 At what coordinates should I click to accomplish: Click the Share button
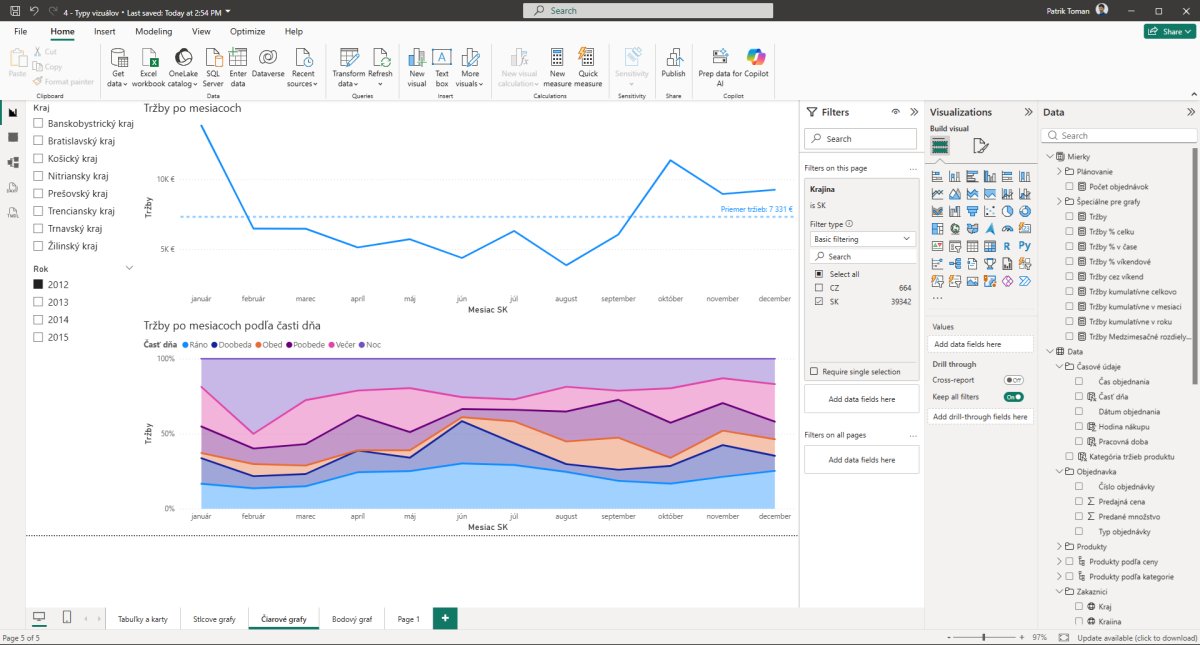pyautogui.click(x=1170, y=32)
